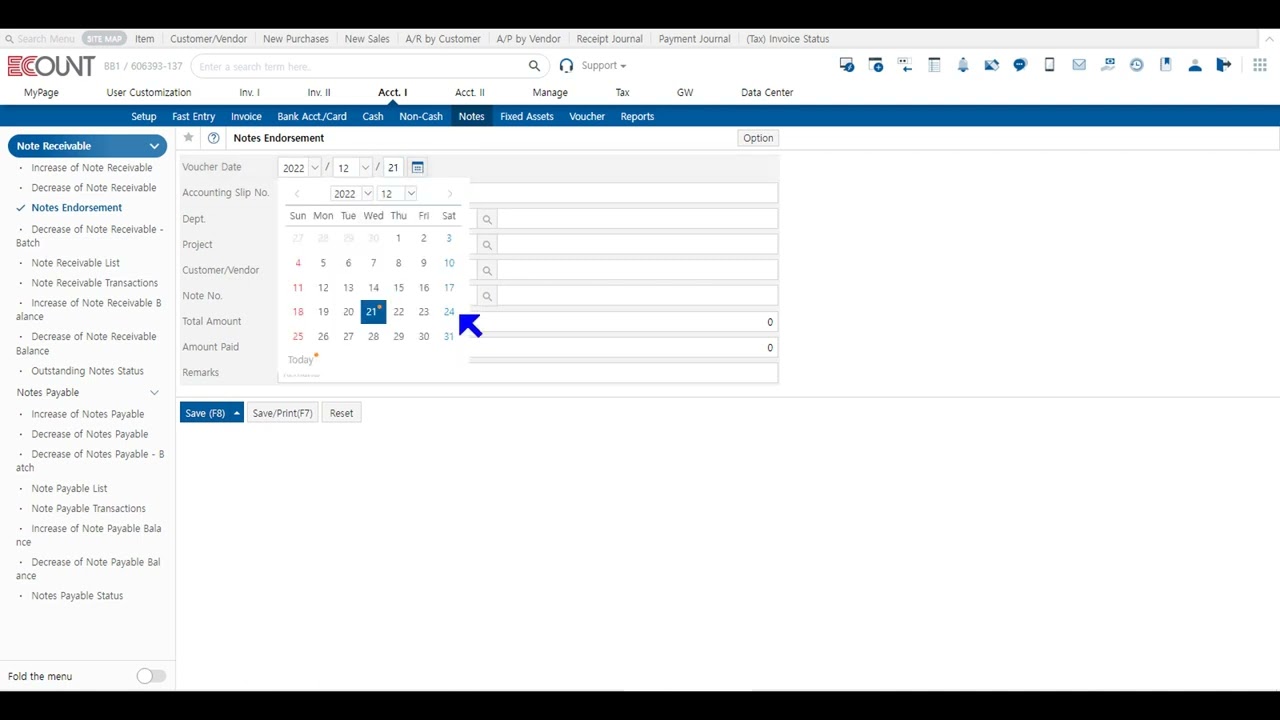Switch to the Fixed Assets submenu tab
Screen dimensions: 1280x720
(x=527, y=116)
